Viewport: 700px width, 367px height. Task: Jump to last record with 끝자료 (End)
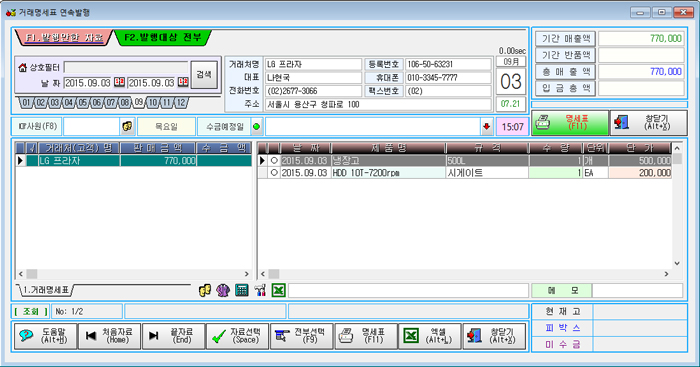coord(173,336)
